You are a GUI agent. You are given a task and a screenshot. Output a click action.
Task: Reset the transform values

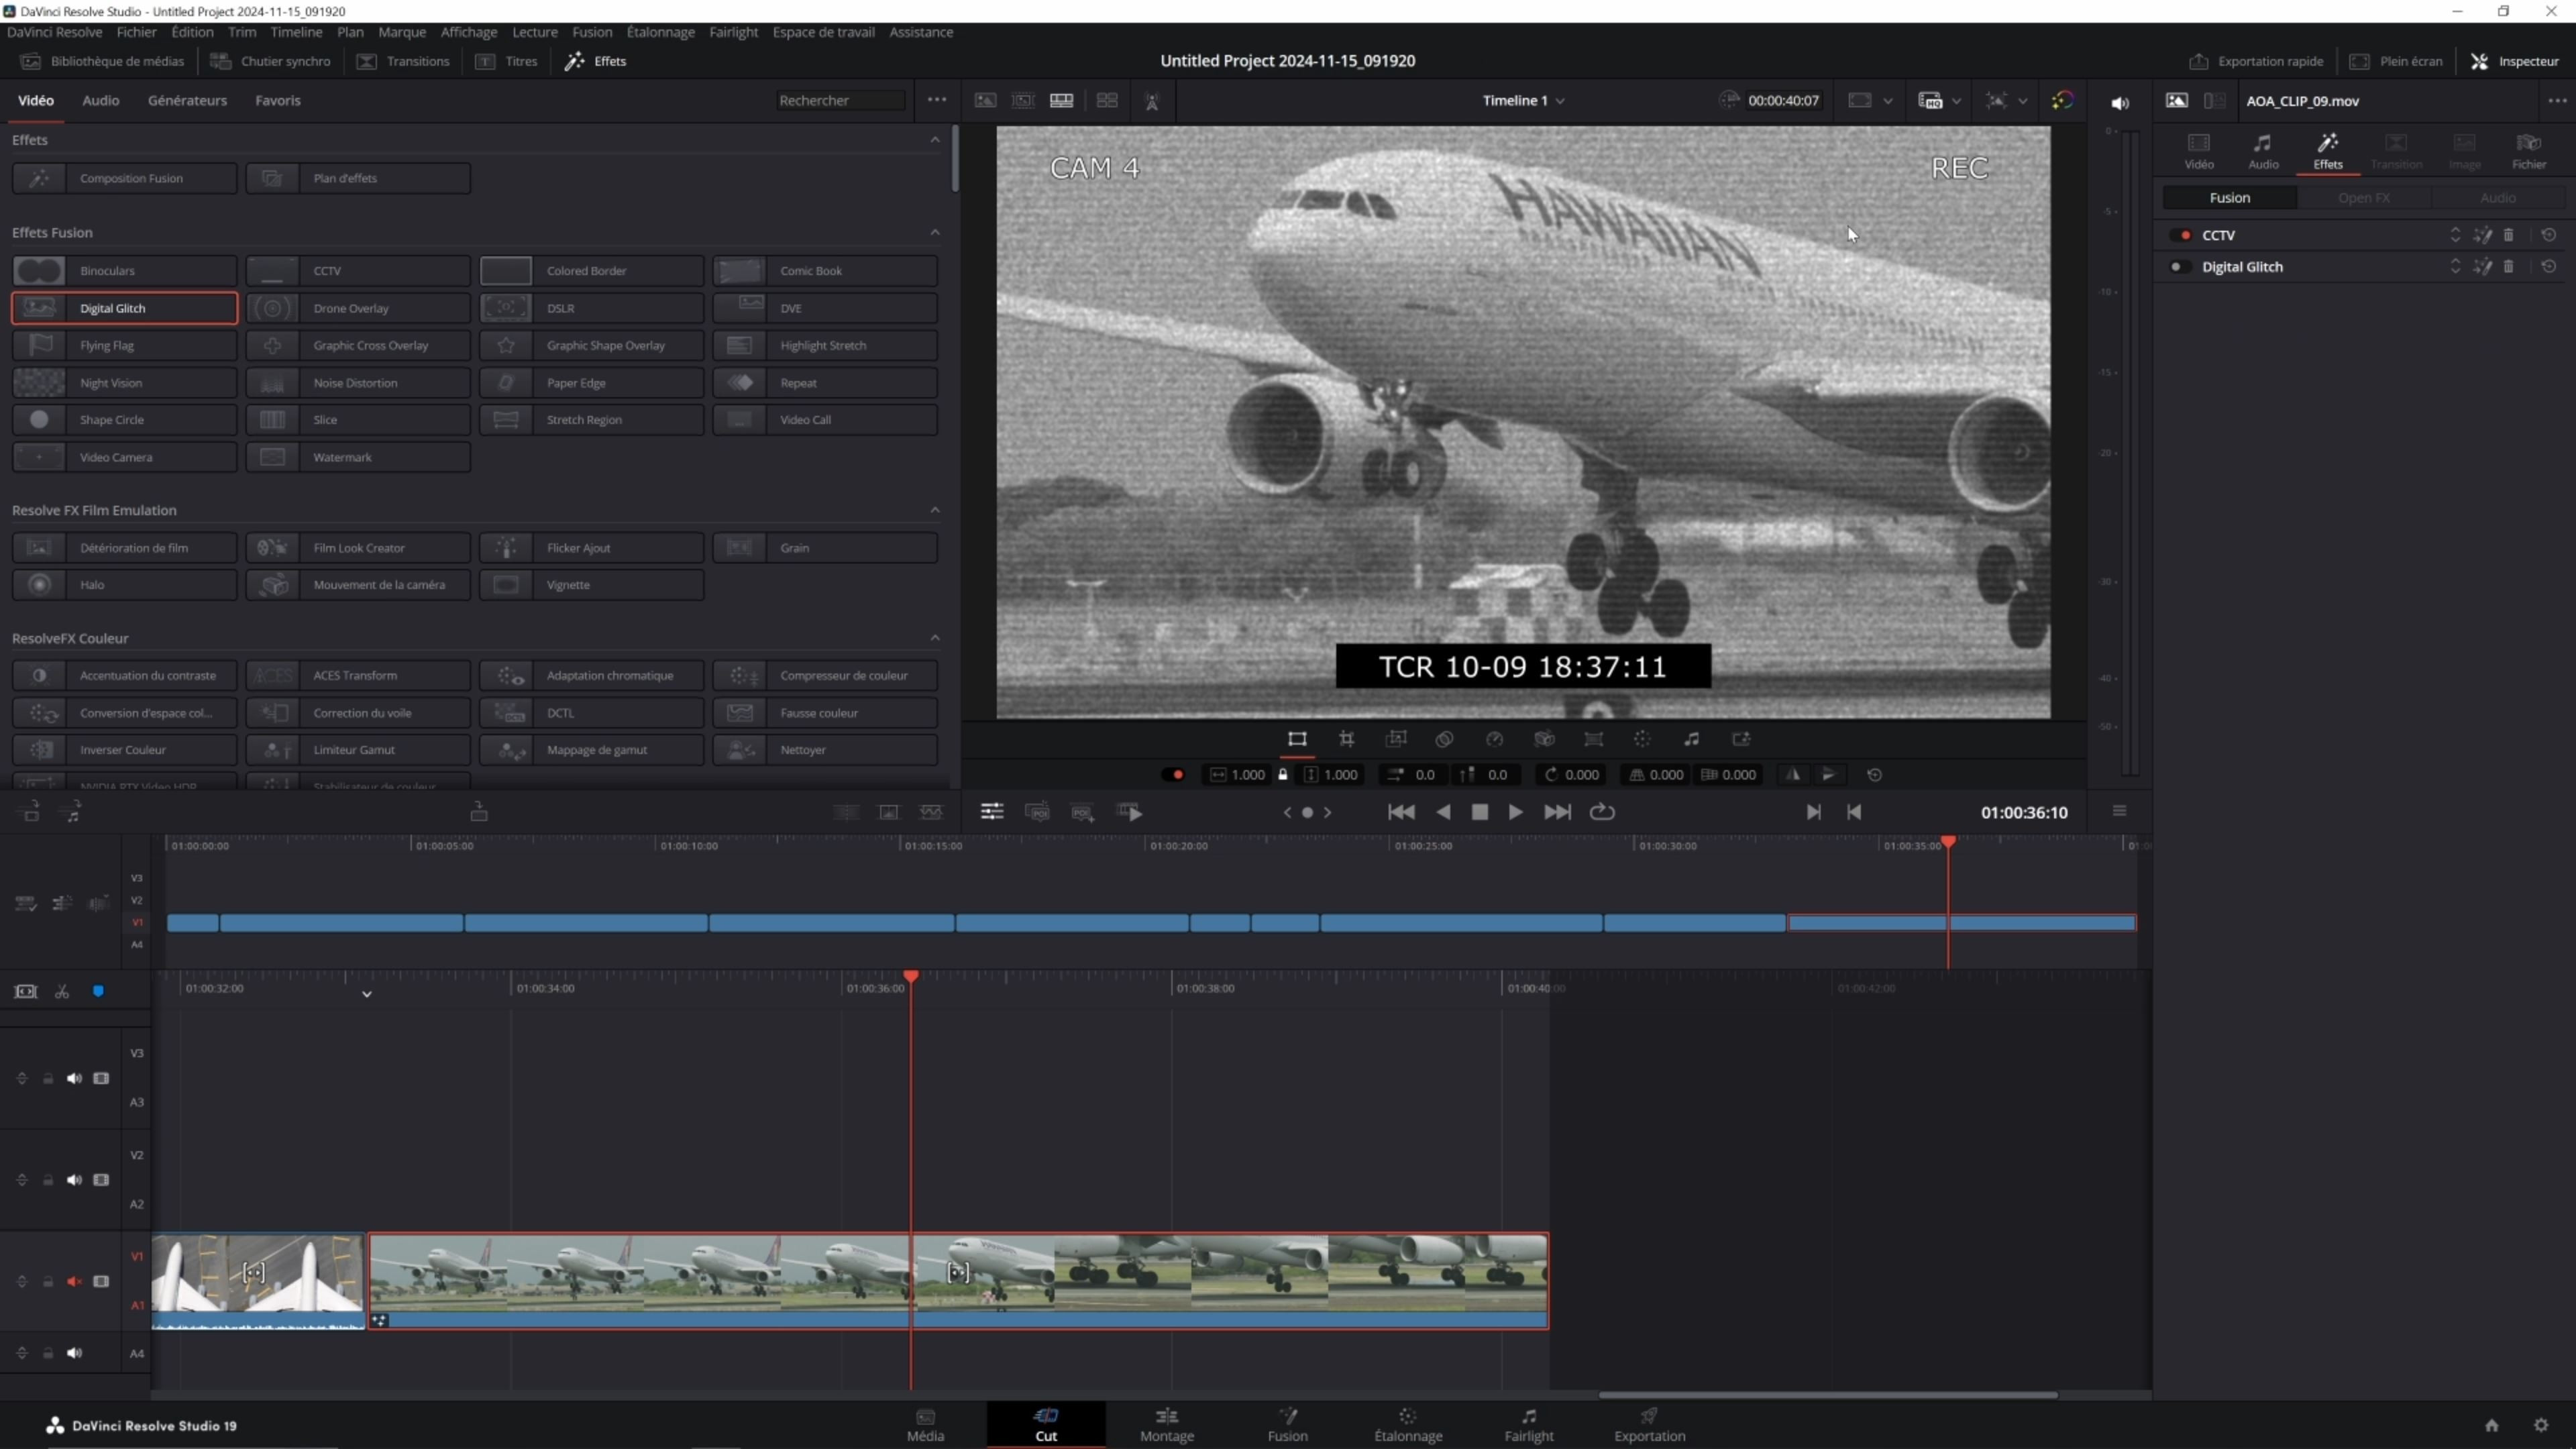pos(1875,775)
